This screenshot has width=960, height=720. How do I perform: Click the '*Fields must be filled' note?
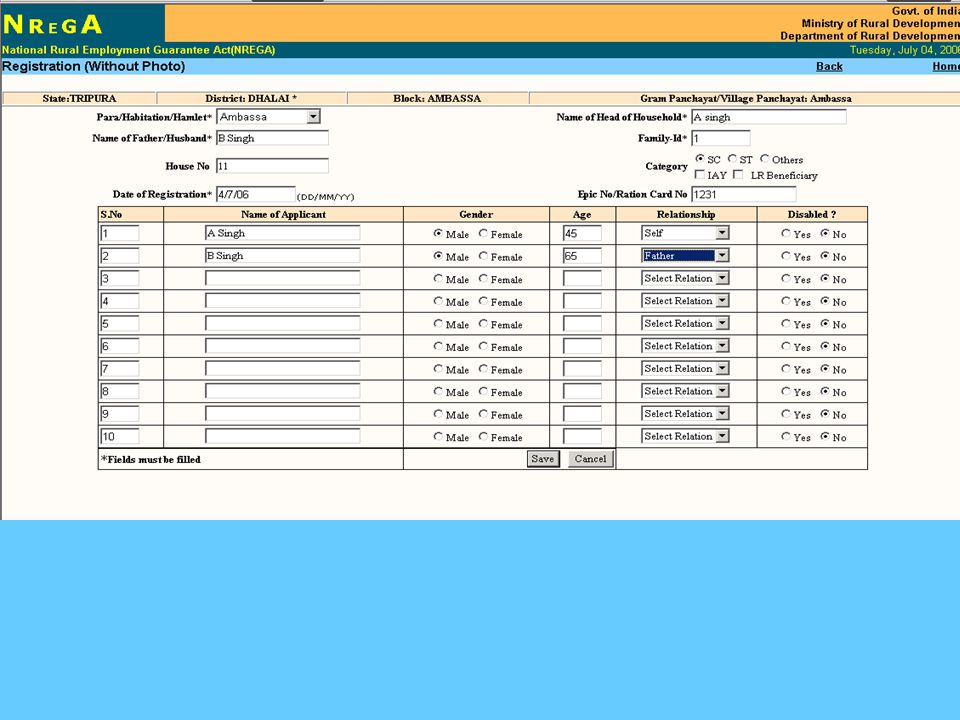(151, 459)
